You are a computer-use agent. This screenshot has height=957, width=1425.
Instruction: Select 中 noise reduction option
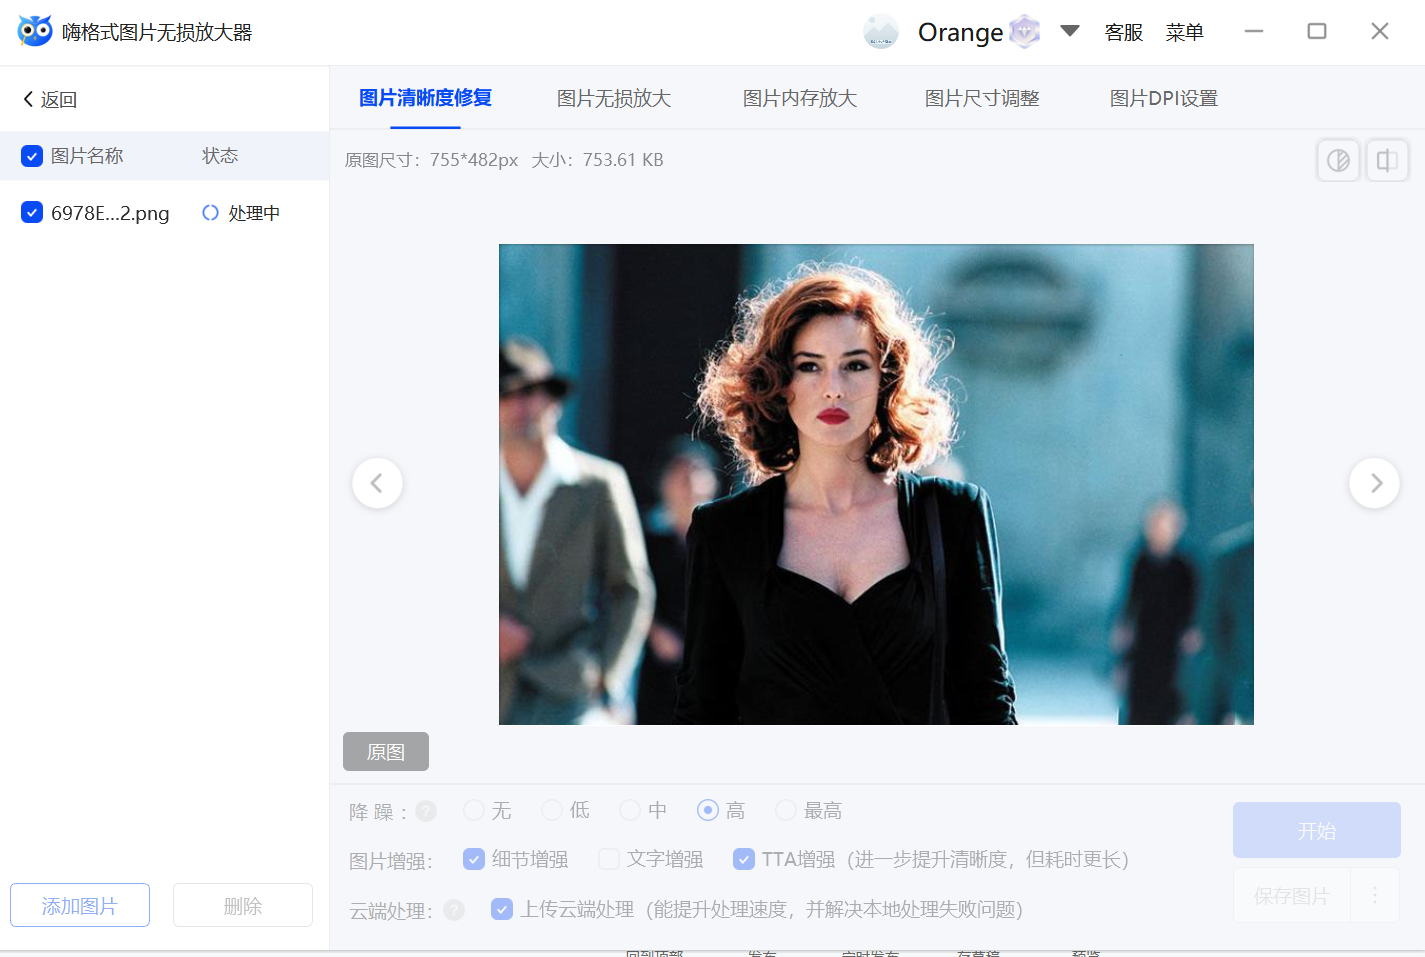630,810
